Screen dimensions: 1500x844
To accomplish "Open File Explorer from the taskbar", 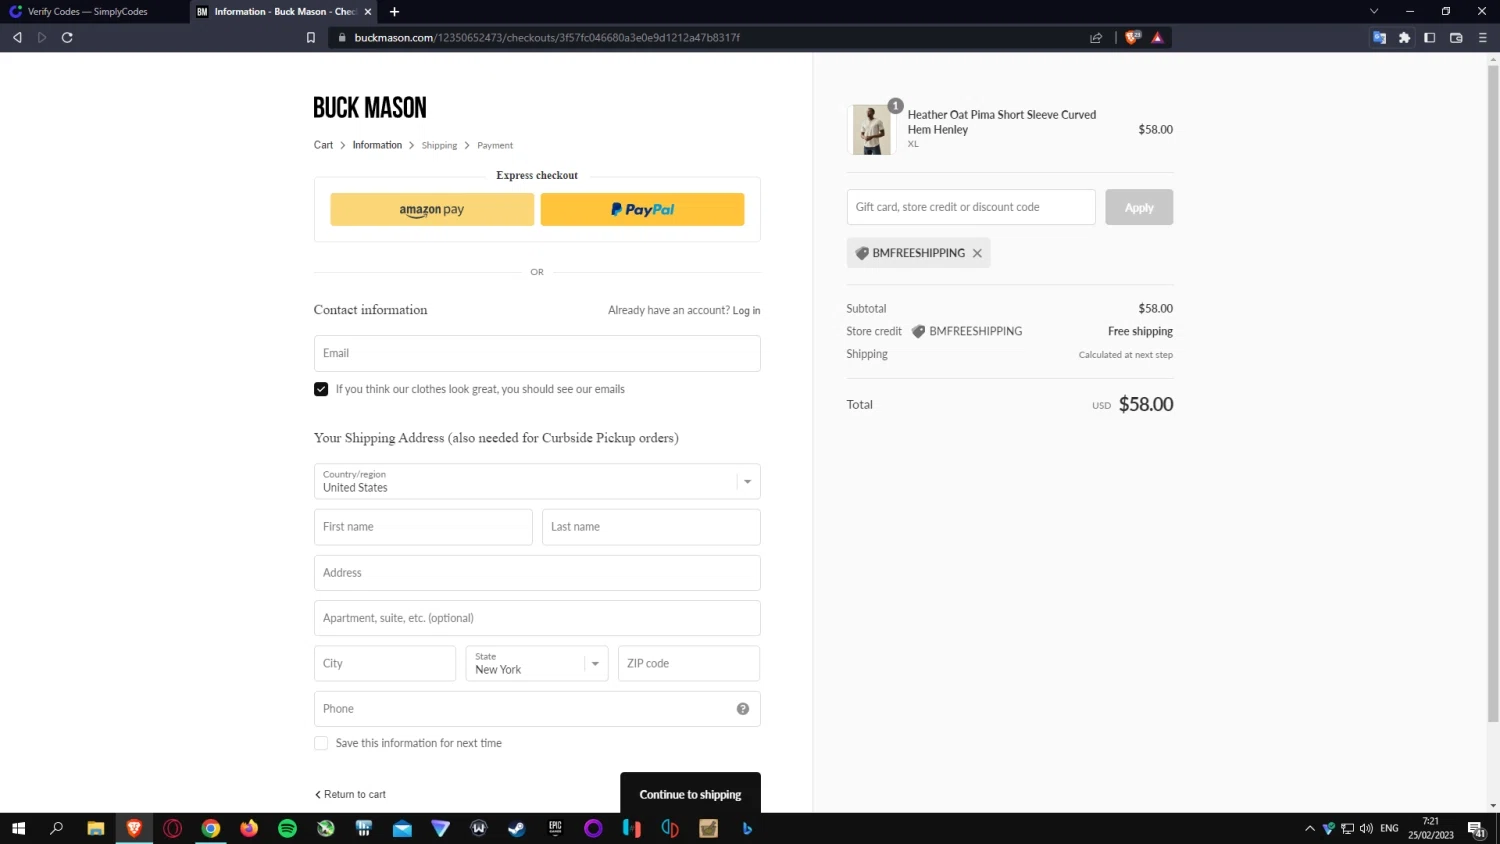I will tap(96, 828).
